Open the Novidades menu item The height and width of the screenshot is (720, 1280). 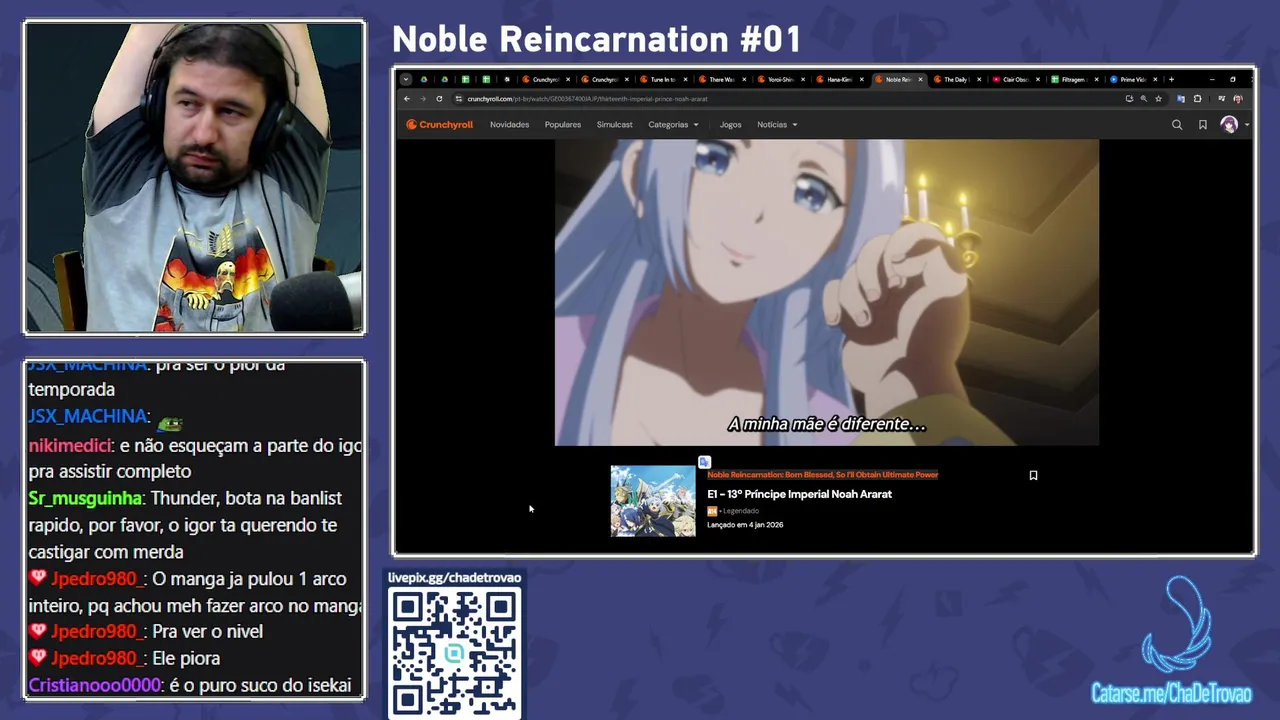(509, 125)
